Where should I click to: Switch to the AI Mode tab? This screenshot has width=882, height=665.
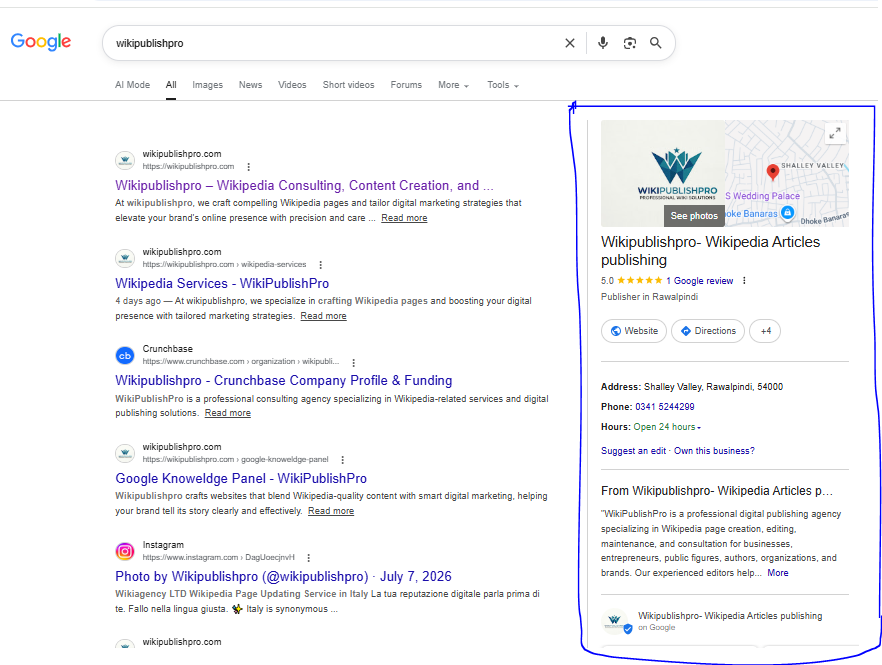[x=132, y=85]
